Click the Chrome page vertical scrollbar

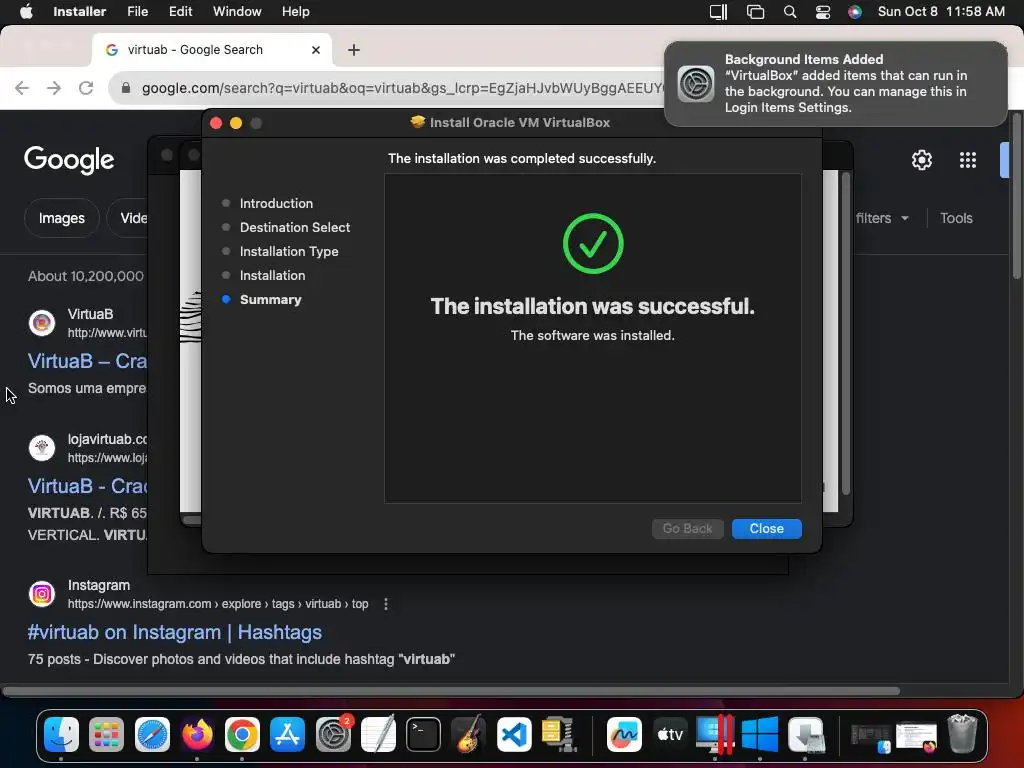point(1016,196)
